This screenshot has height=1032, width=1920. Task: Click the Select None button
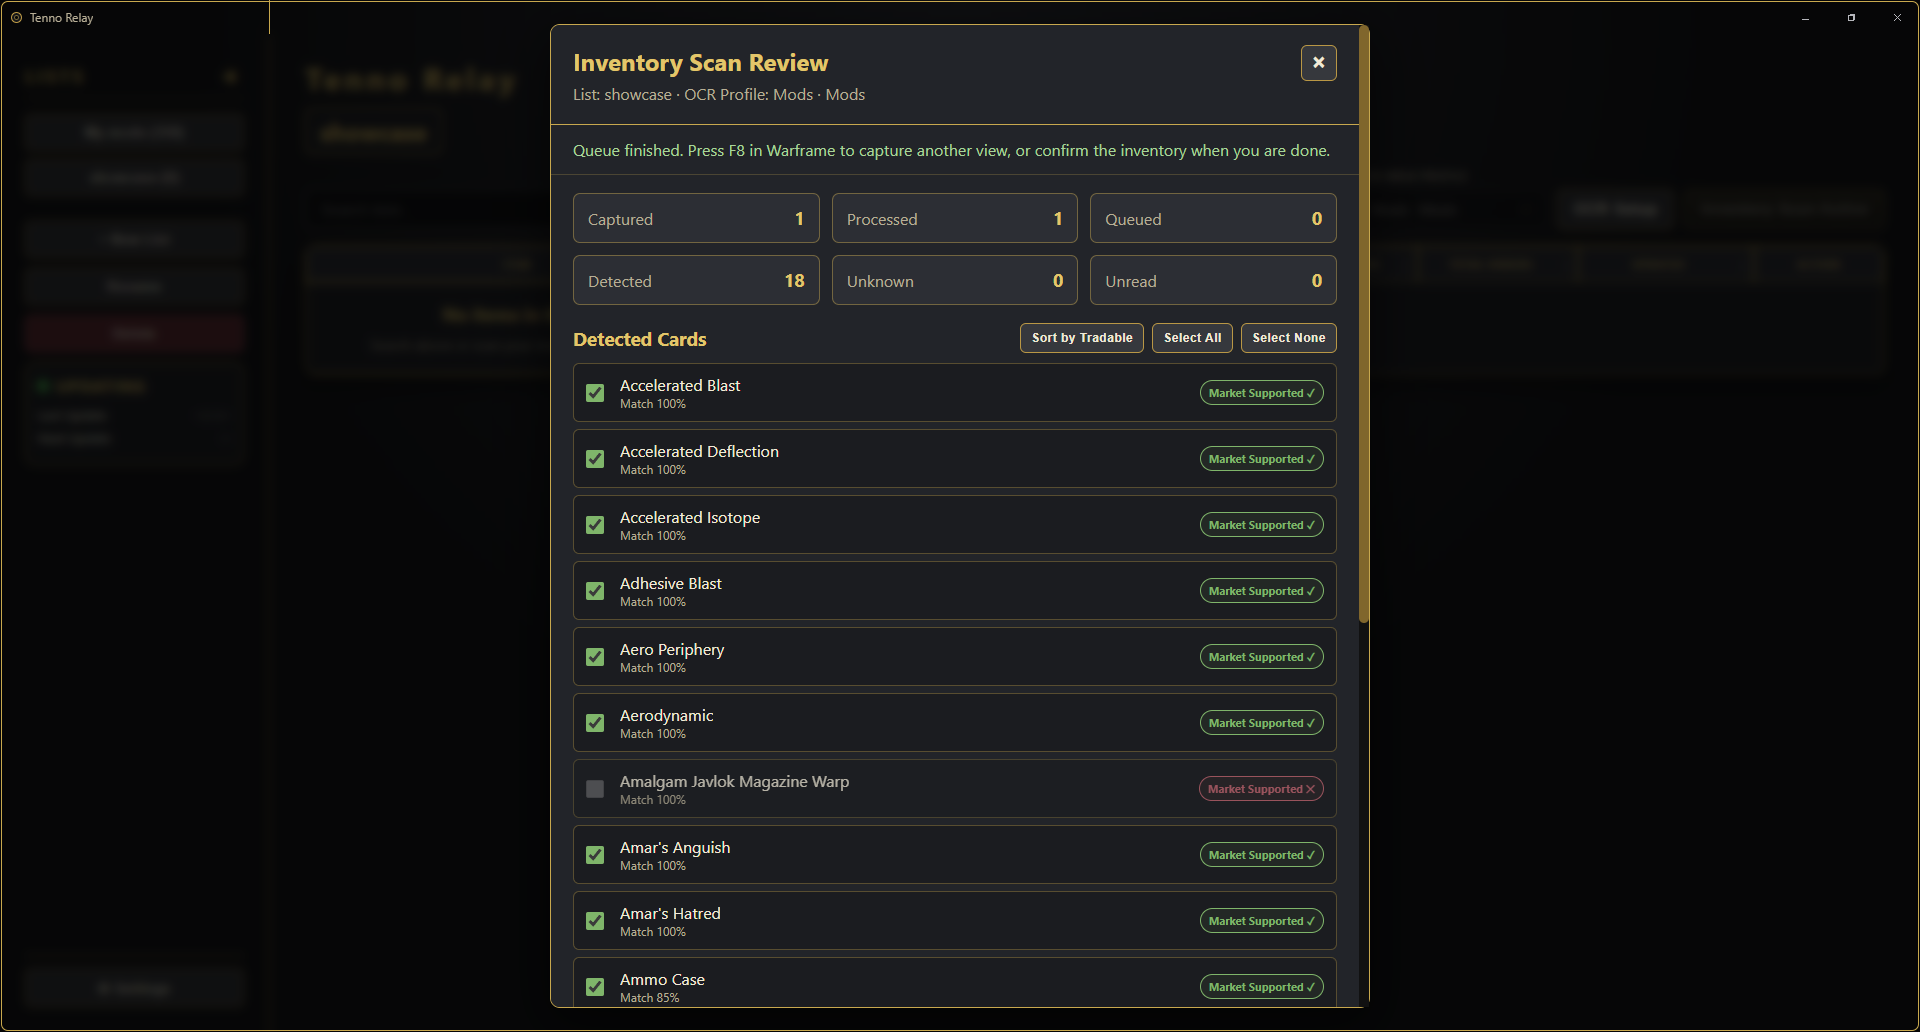(1289, 338)
